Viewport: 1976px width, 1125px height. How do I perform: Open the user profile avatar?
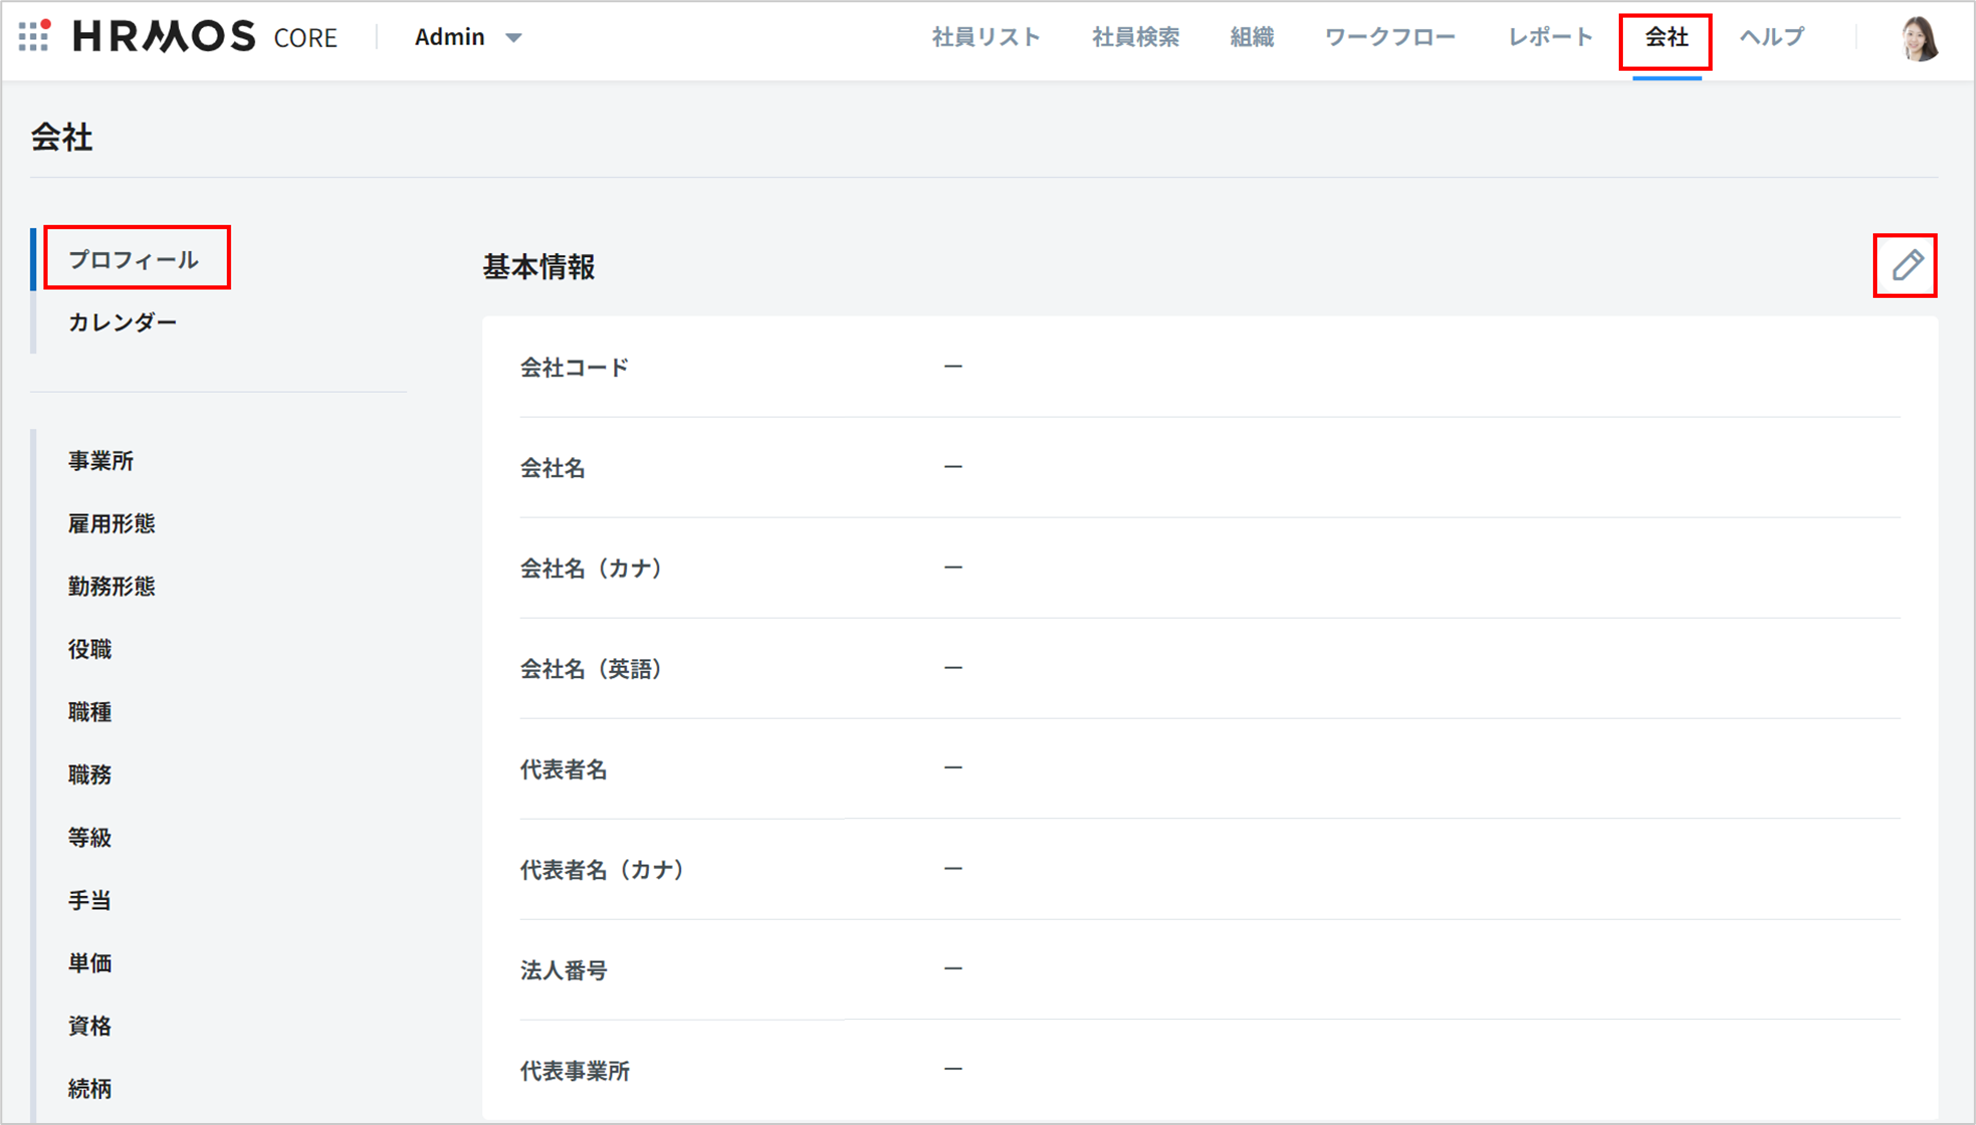point(1919,39)
